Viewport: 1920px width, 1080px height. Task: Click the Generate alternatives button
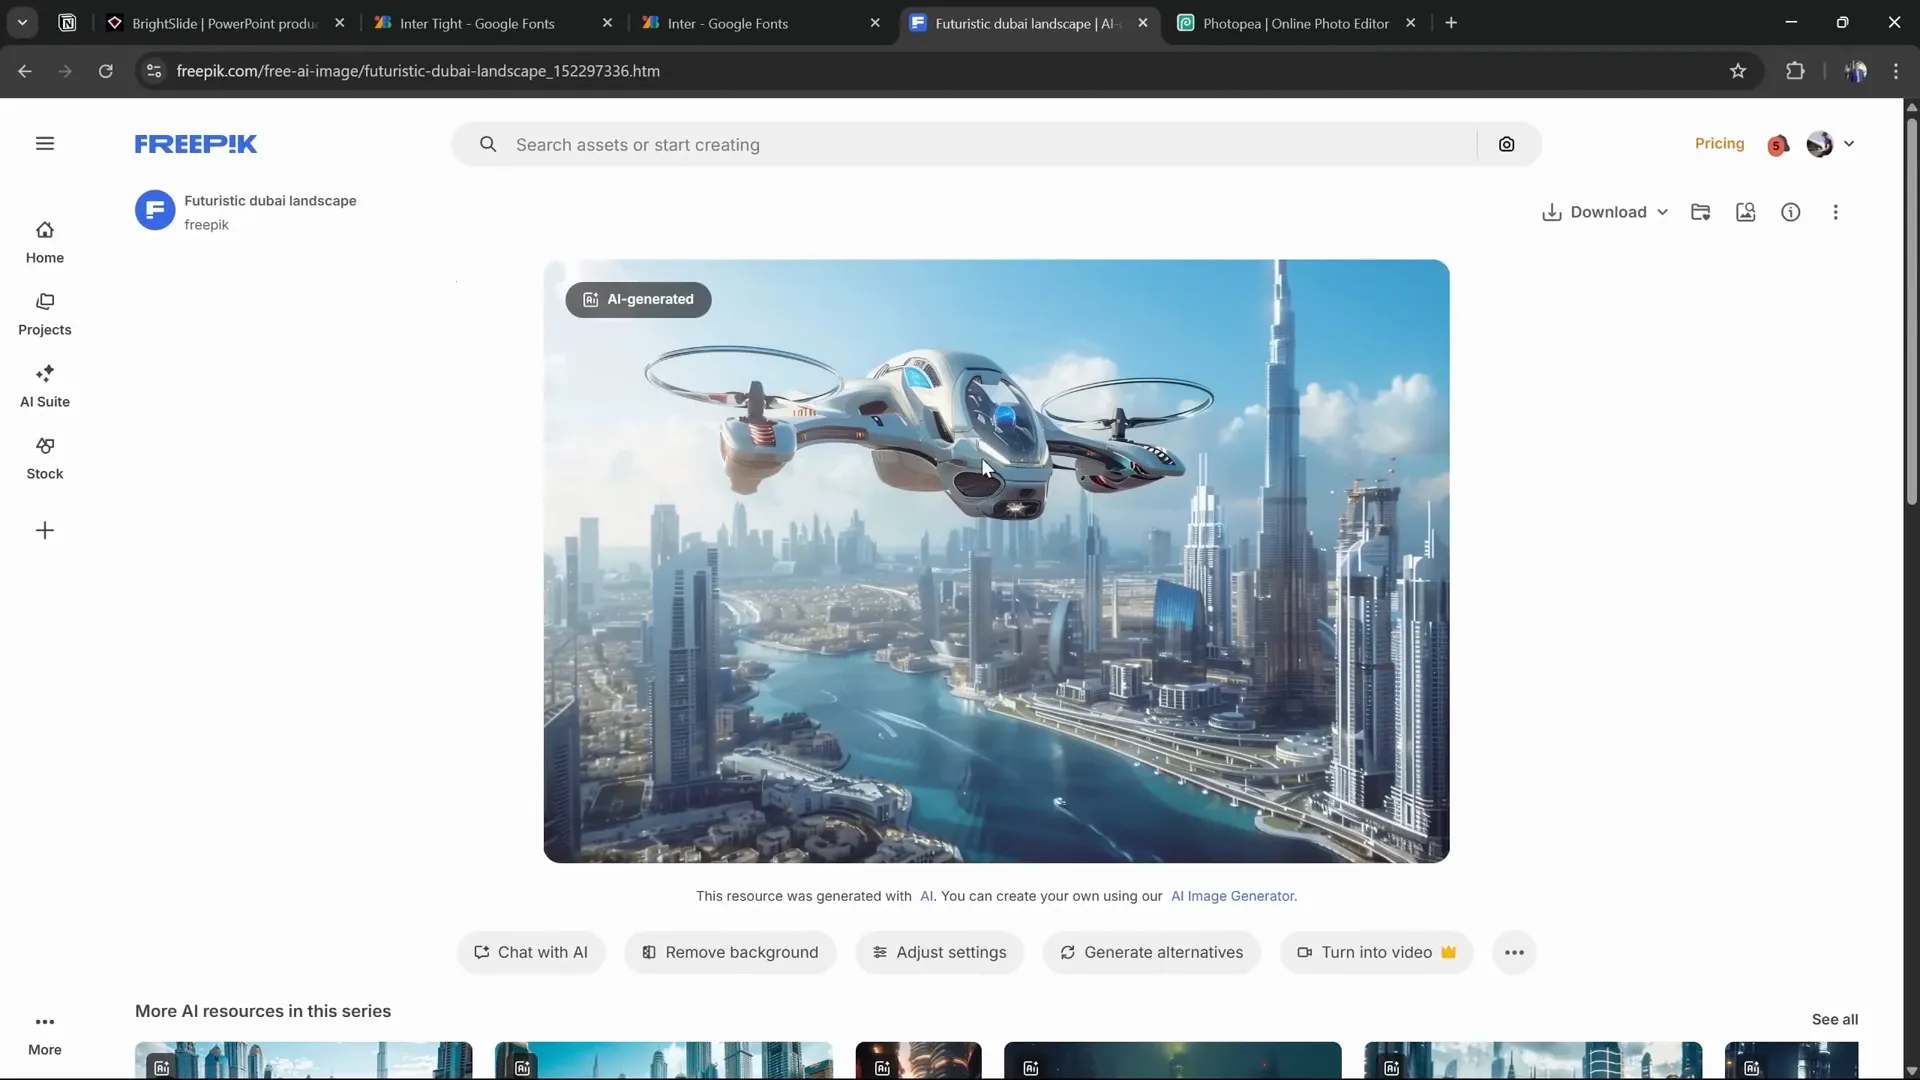(x=1151, y=953)
